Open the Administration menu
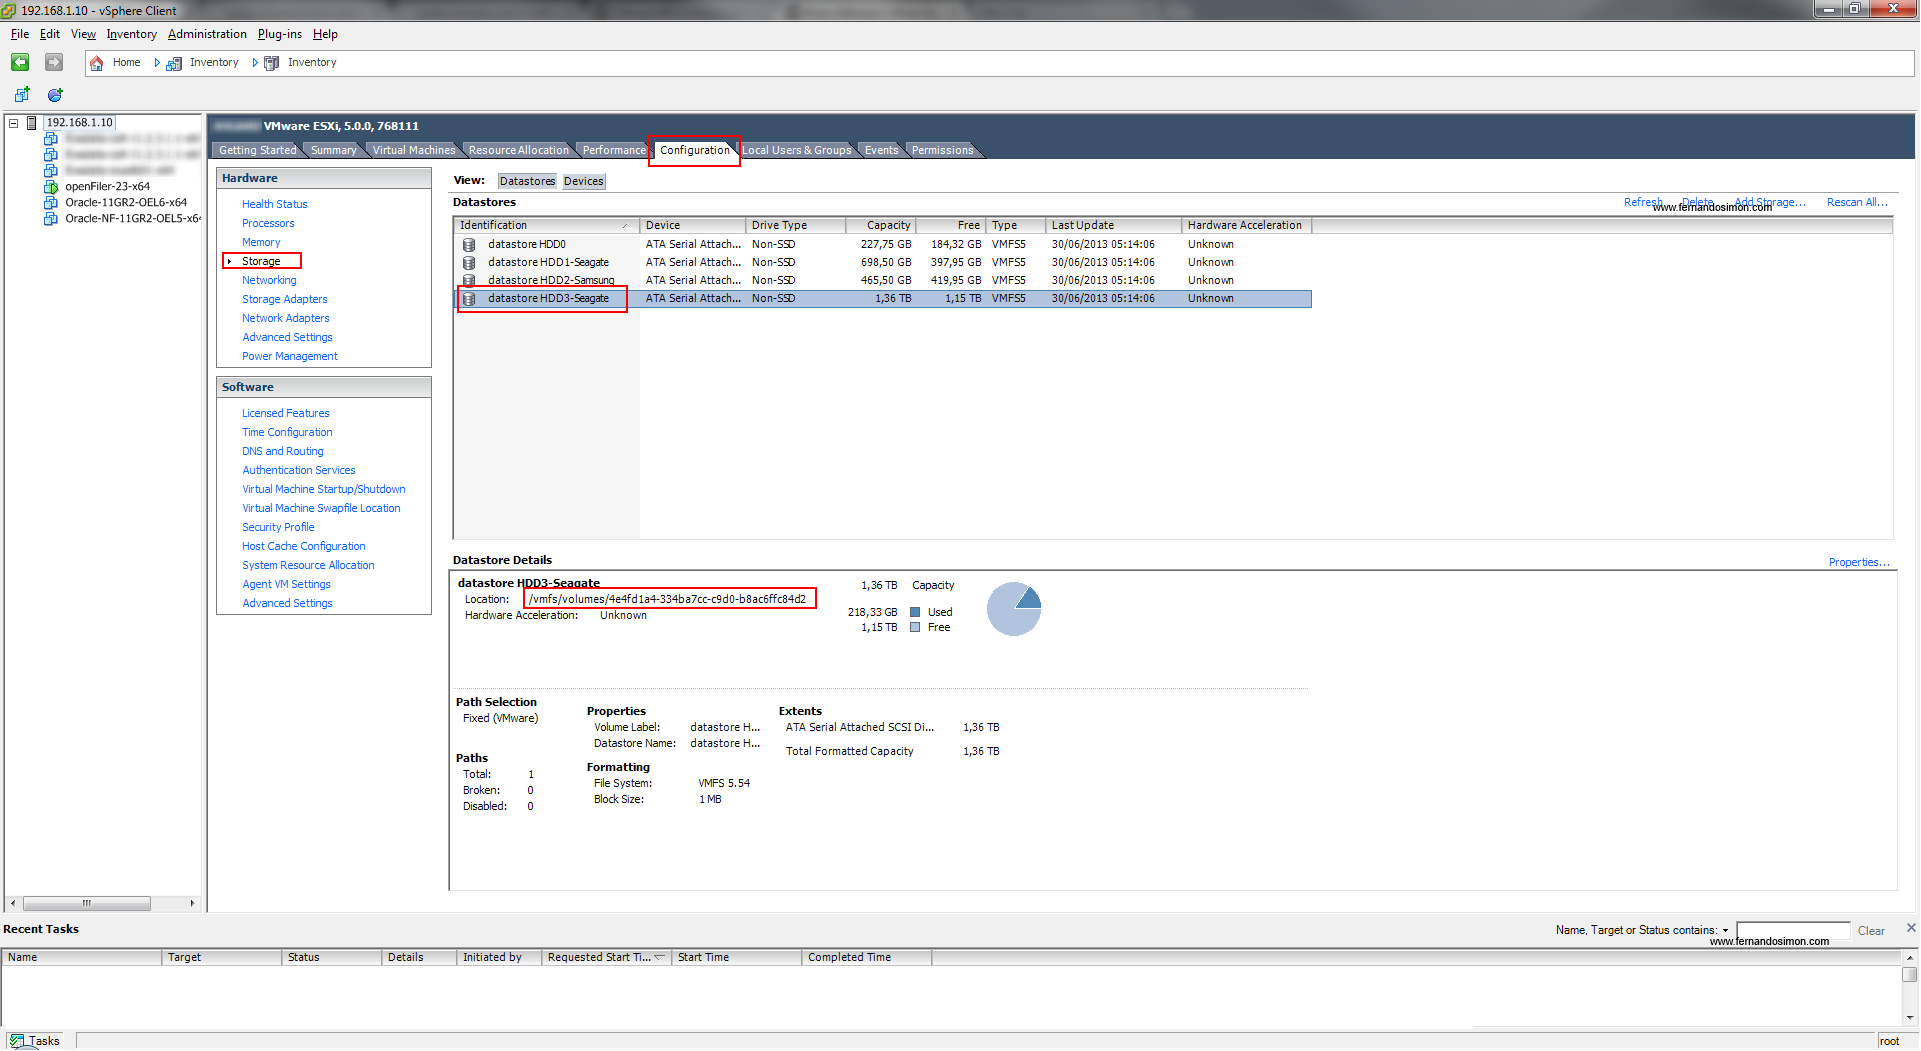The width and height of the screenshot is (1921, 1051). pos(207,34)
